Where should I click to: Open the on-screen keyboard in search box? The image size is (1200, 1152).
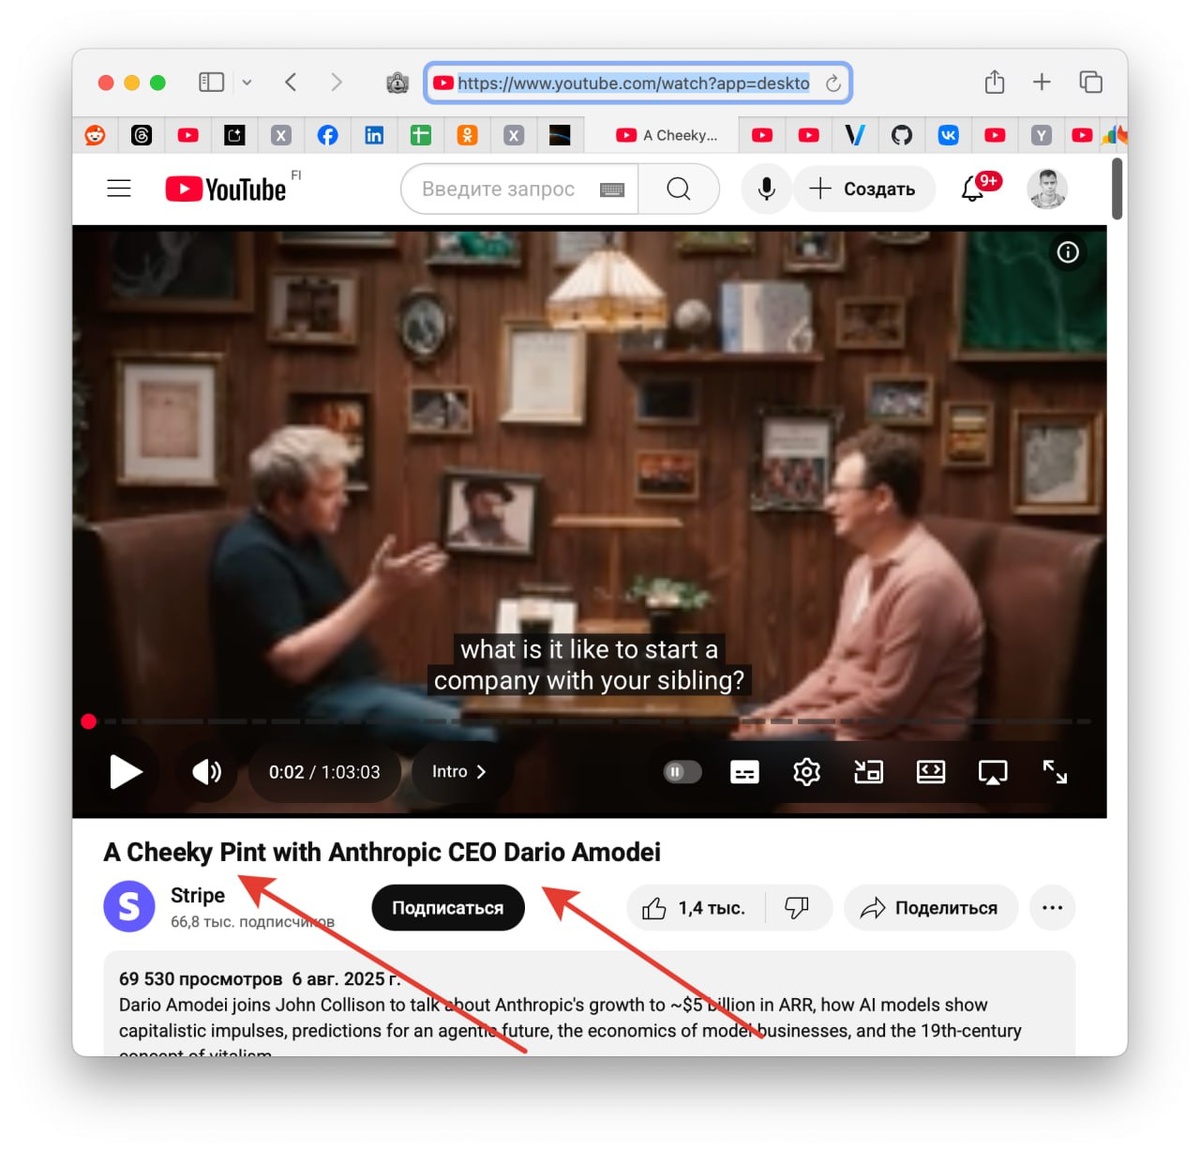tap(612, 190)
